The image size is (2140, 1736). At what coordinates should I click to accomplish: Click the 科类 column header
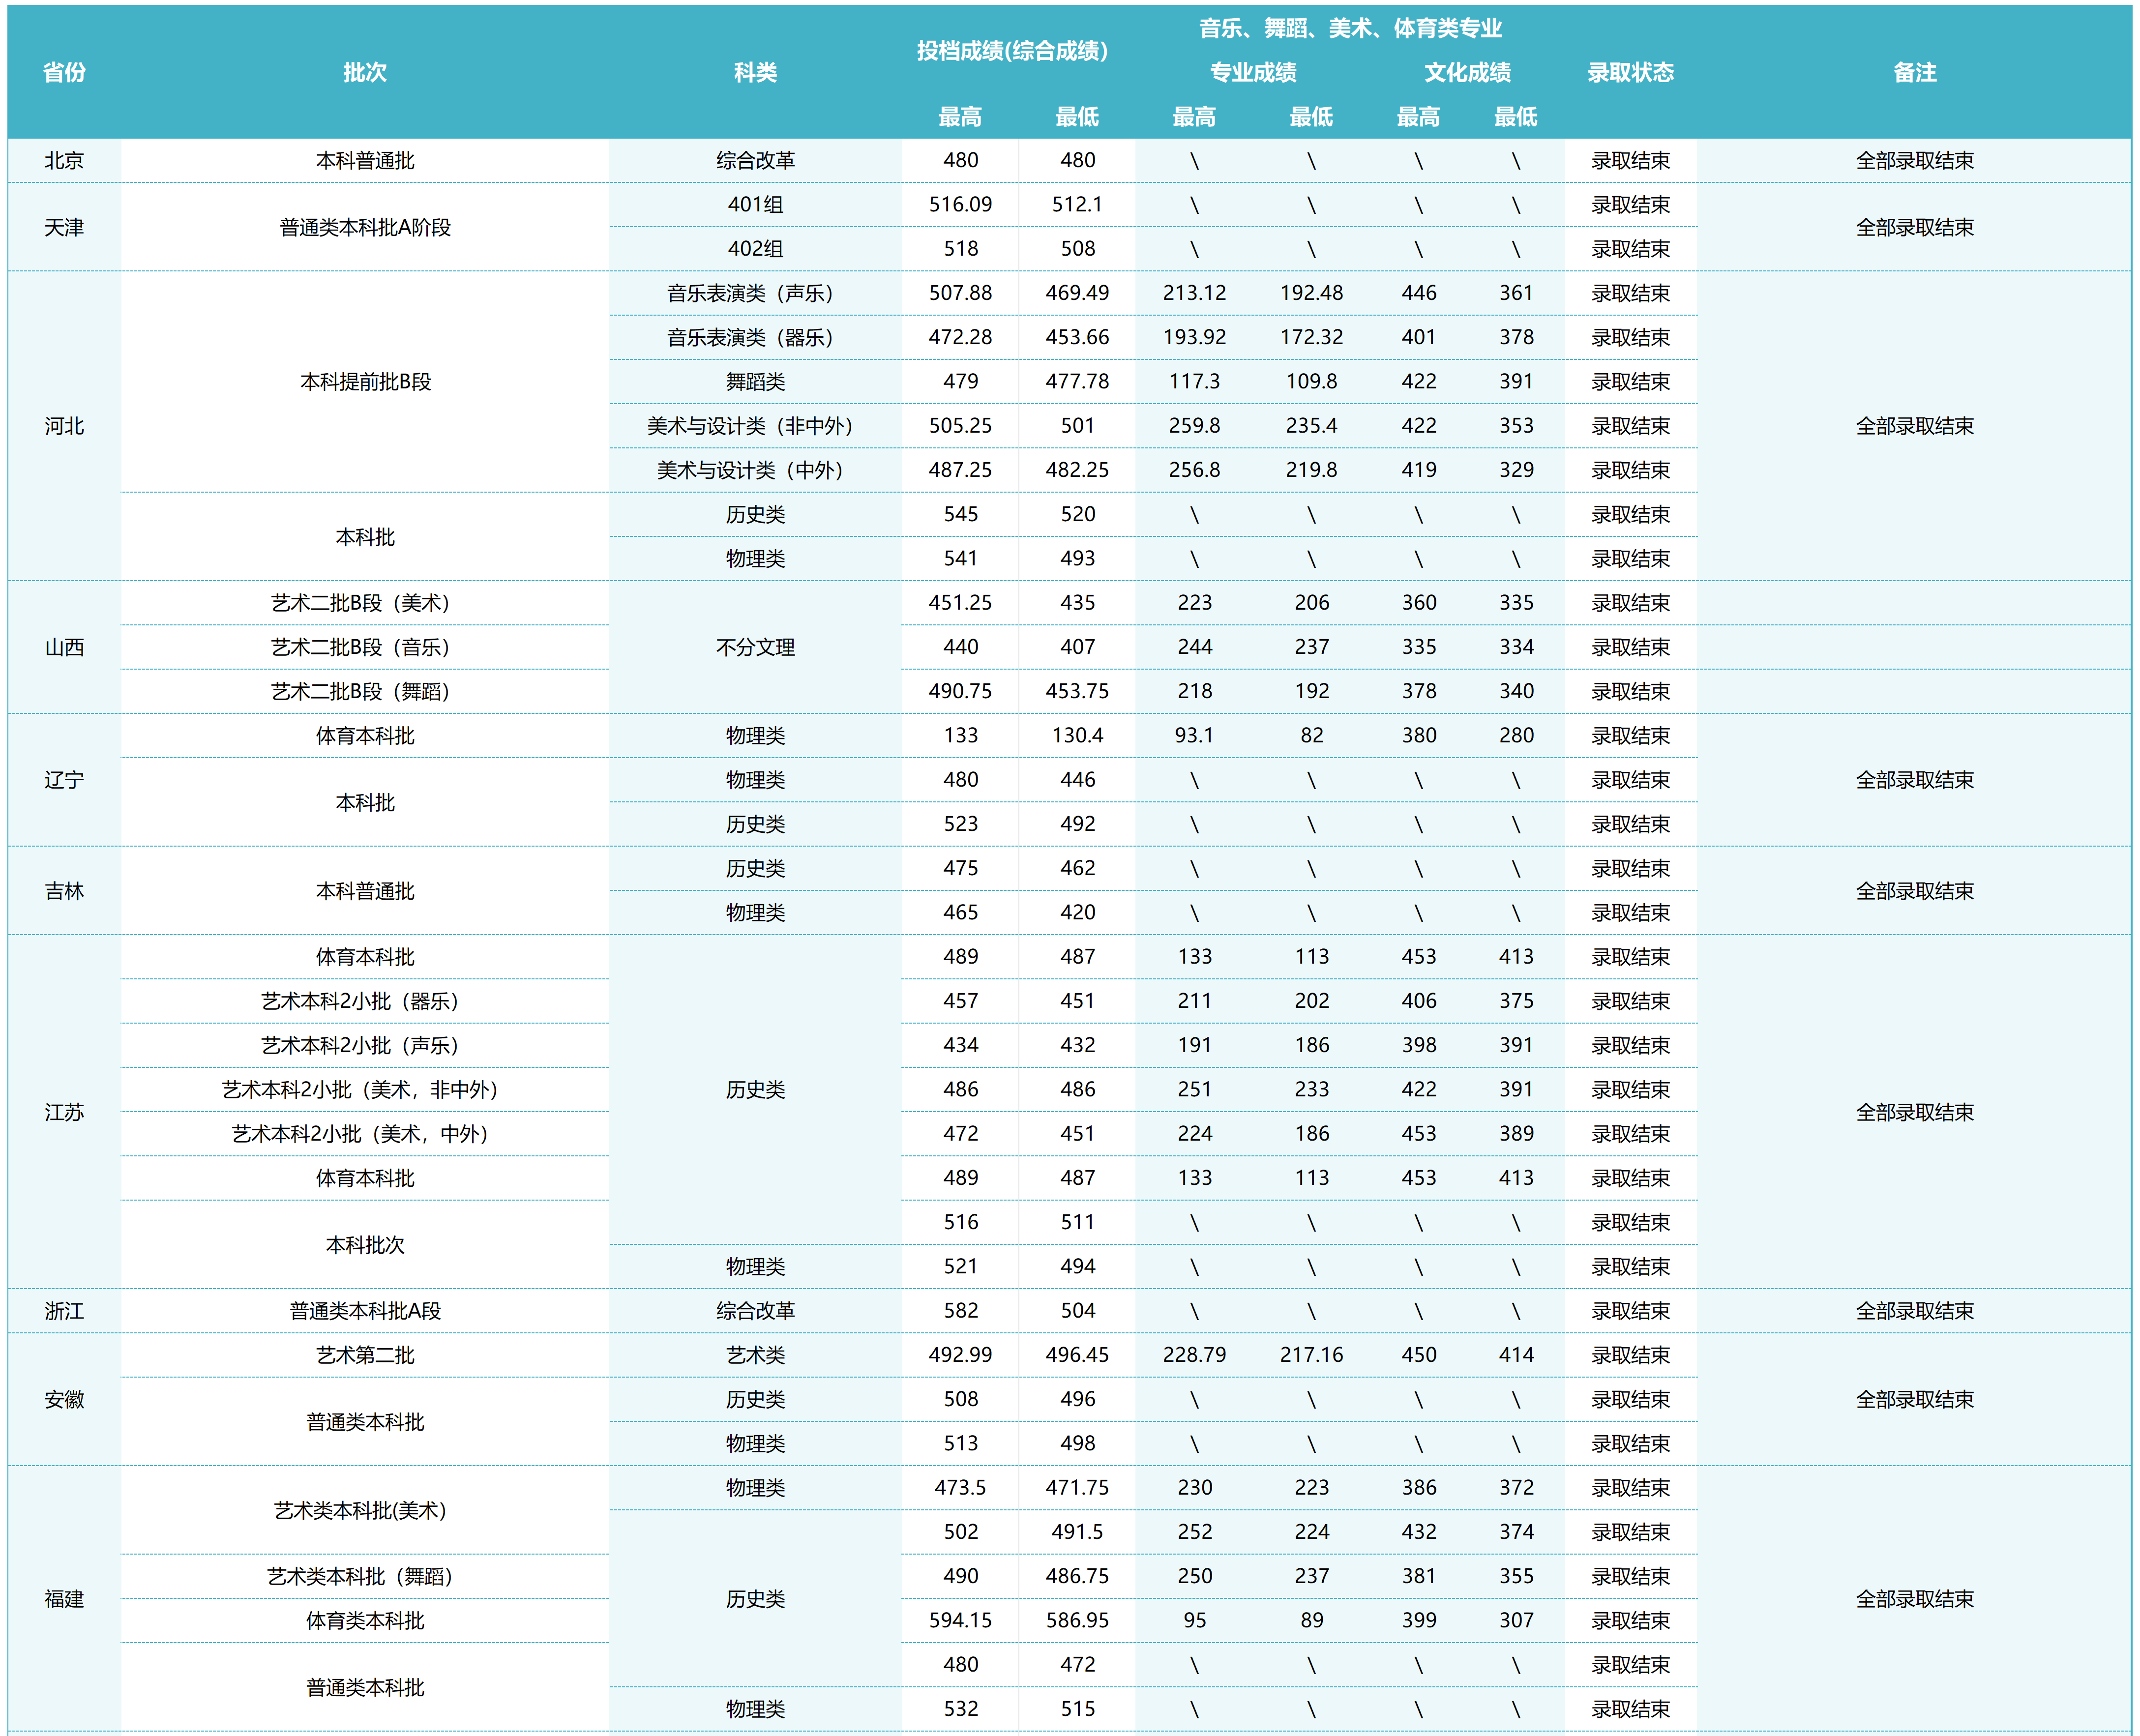[x=755, y=72]
